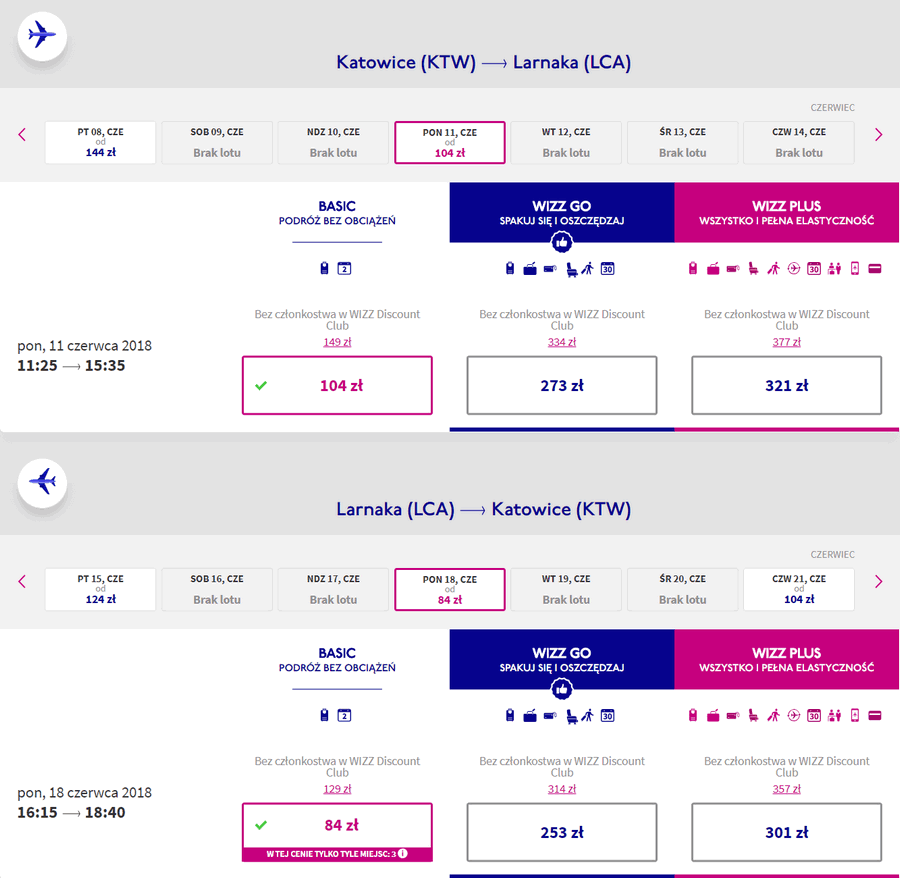Open the 357 zł non-member price link
This screenshot has height=878, width=900.
click(786, 789)
